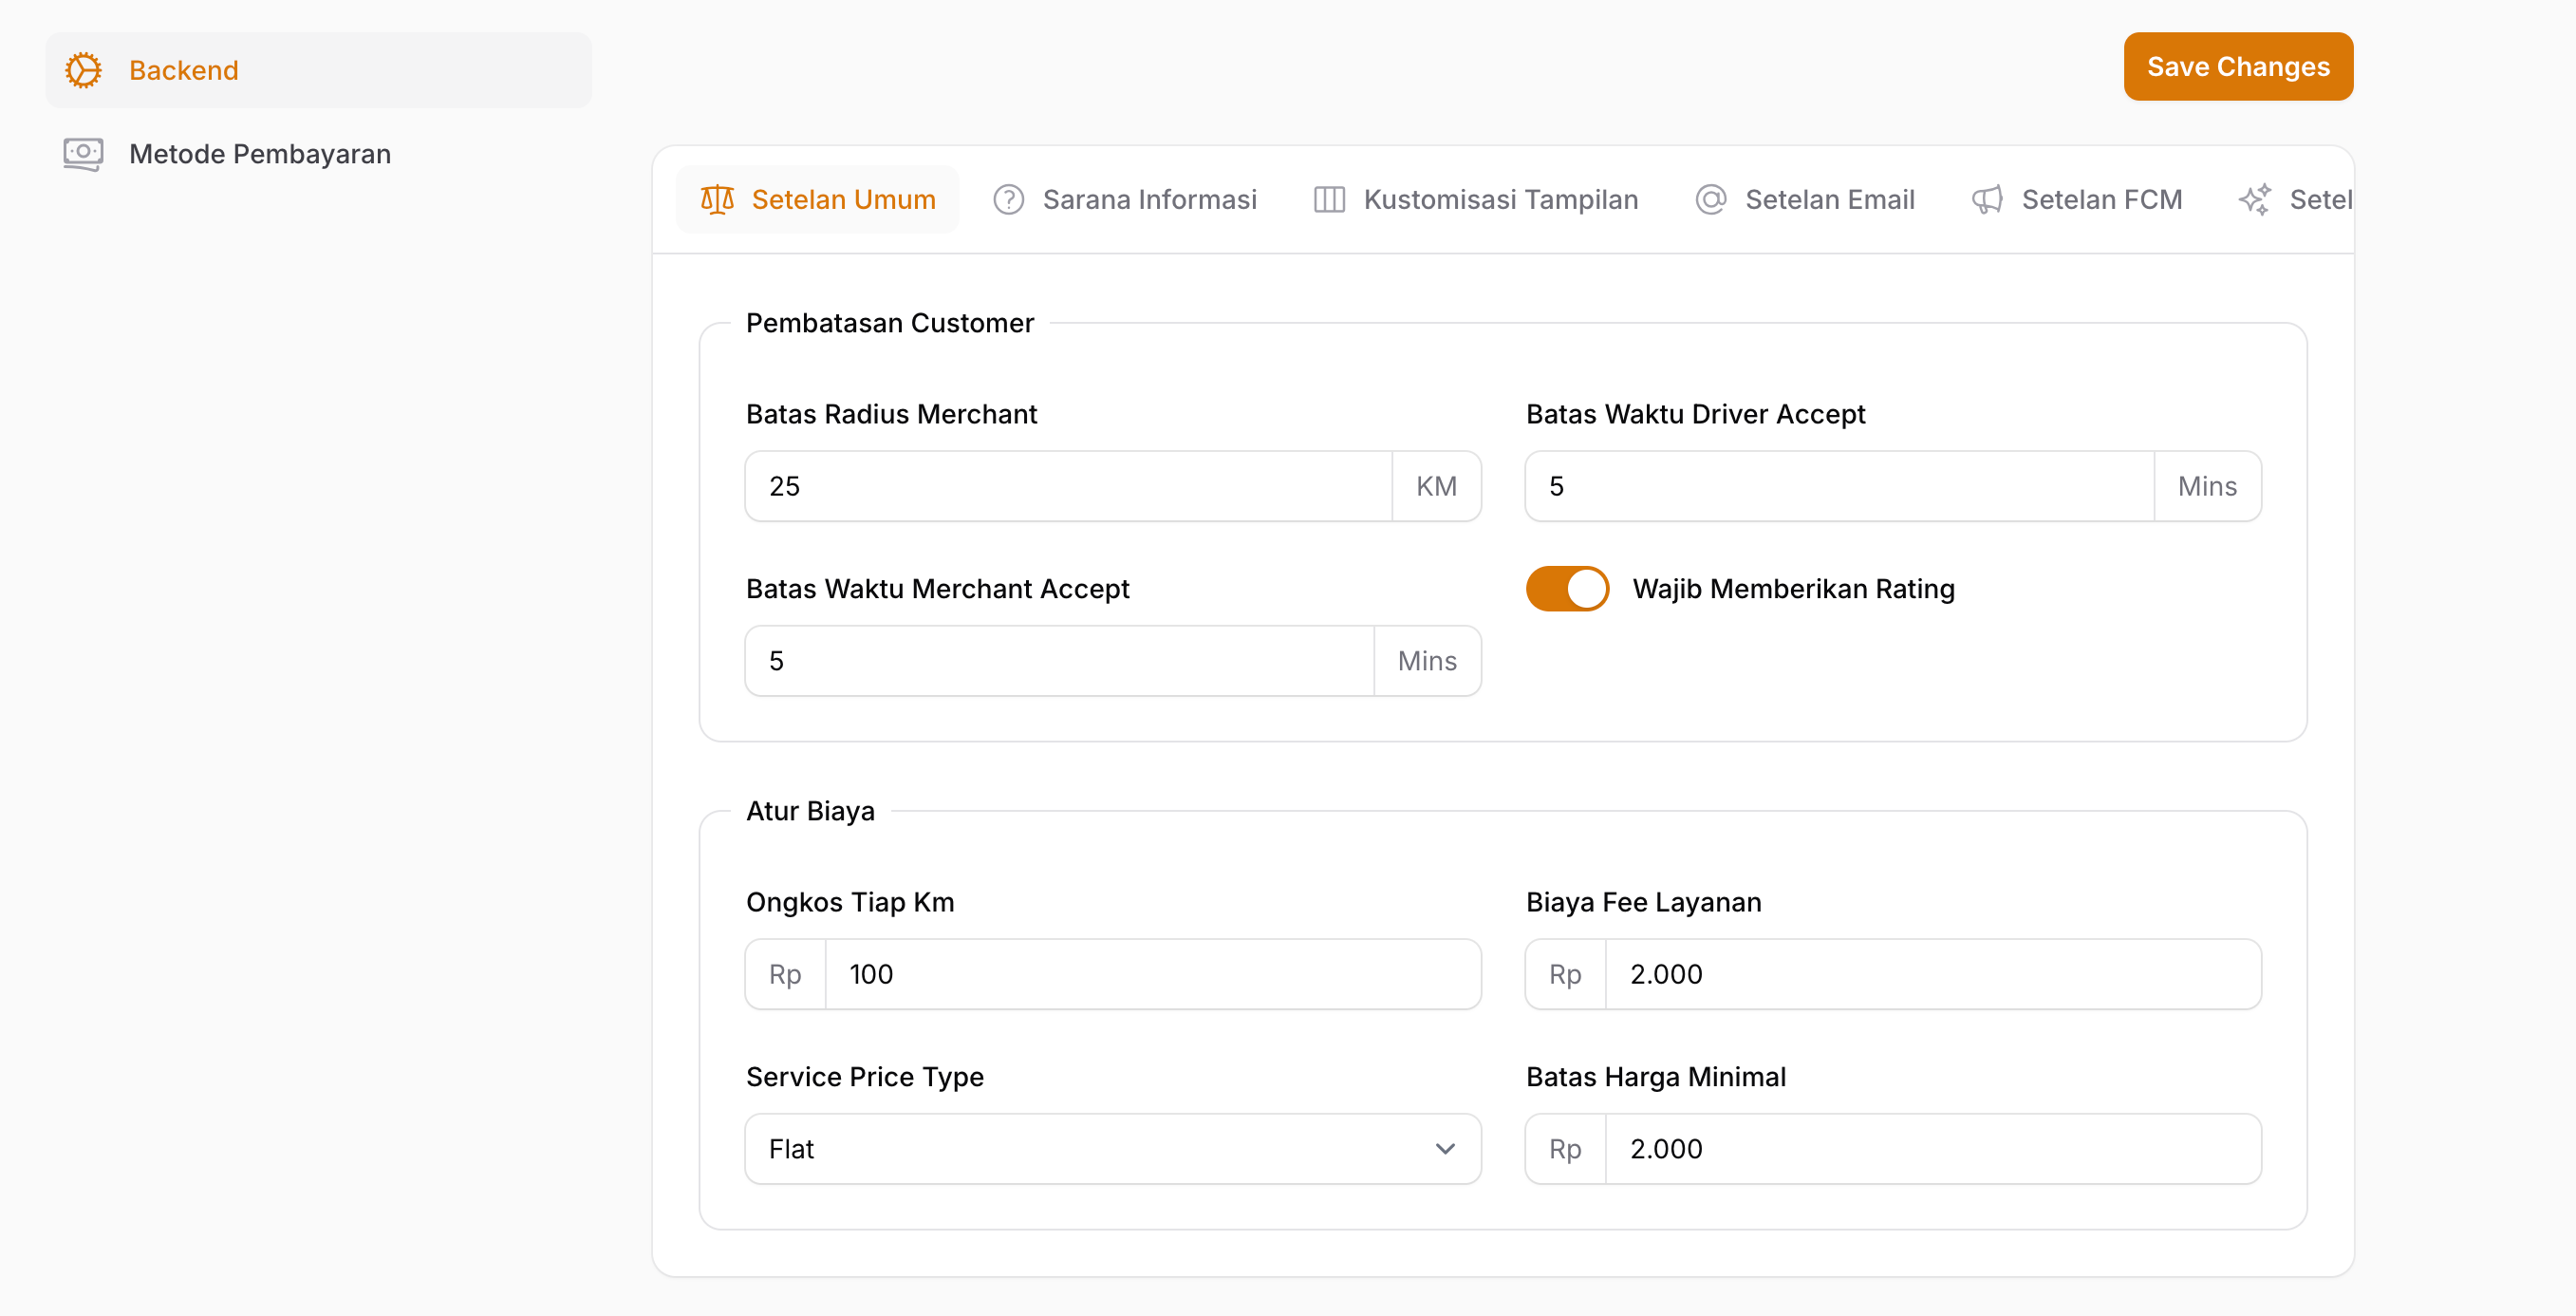Open the Service Price Type dropdown
Image resolution: width=2576 pixels, height=1316 pixels.
coord(1090,1149)
